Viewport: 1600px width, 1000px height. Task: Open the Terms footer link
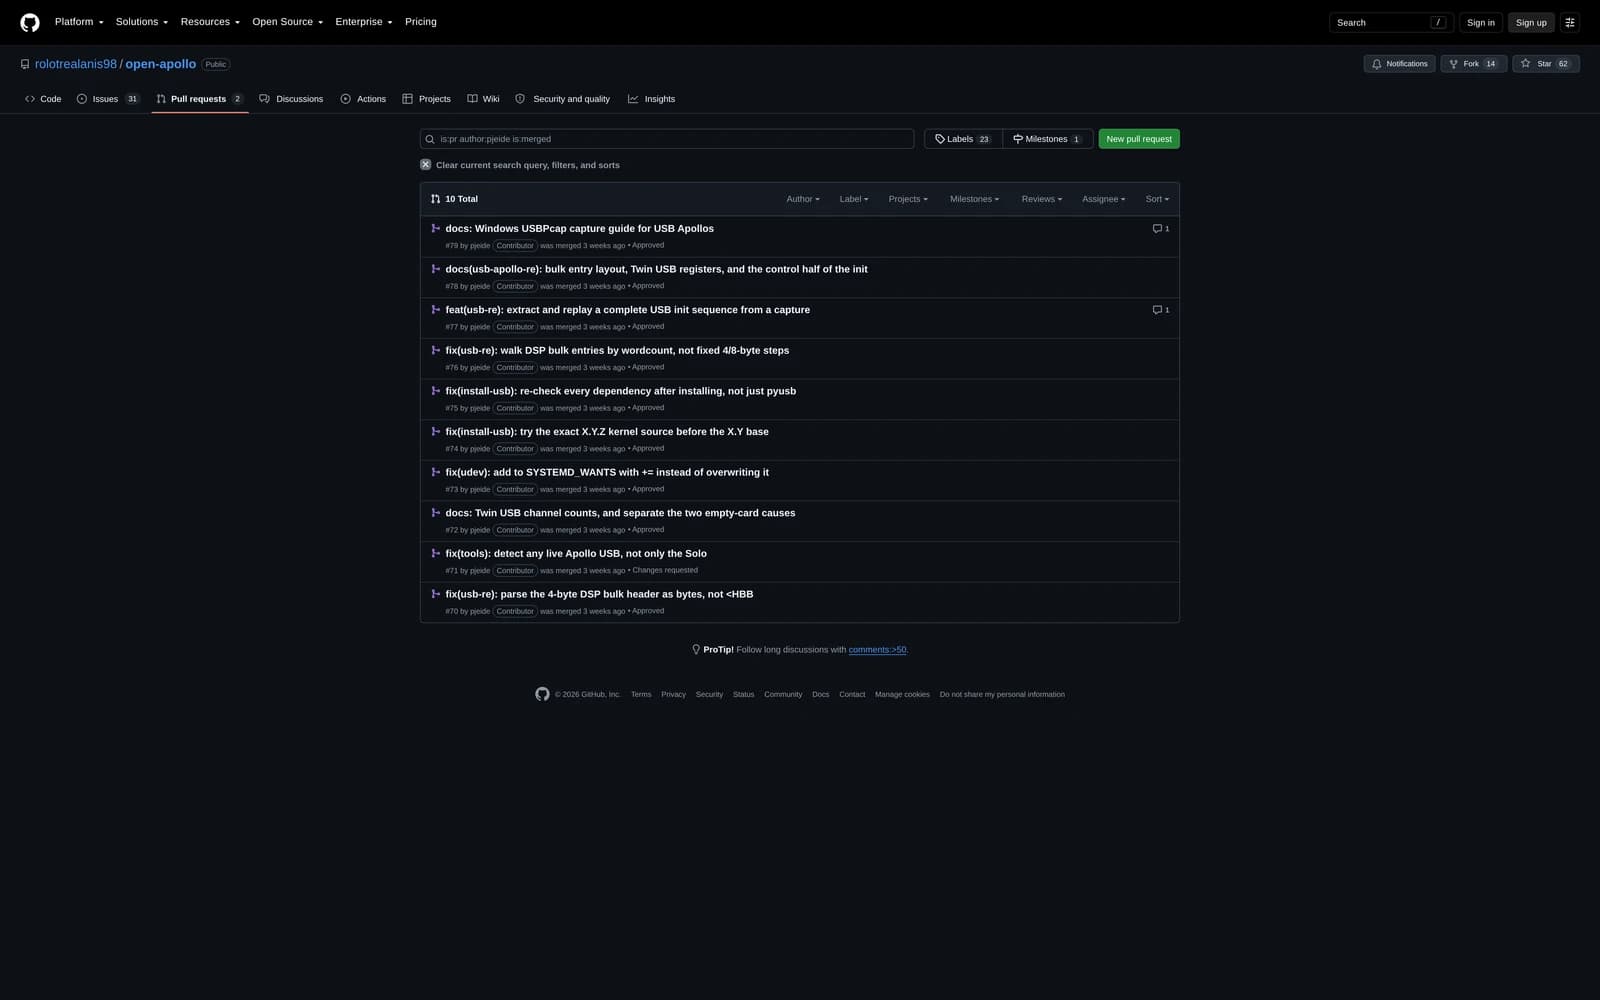coord(641,694)
